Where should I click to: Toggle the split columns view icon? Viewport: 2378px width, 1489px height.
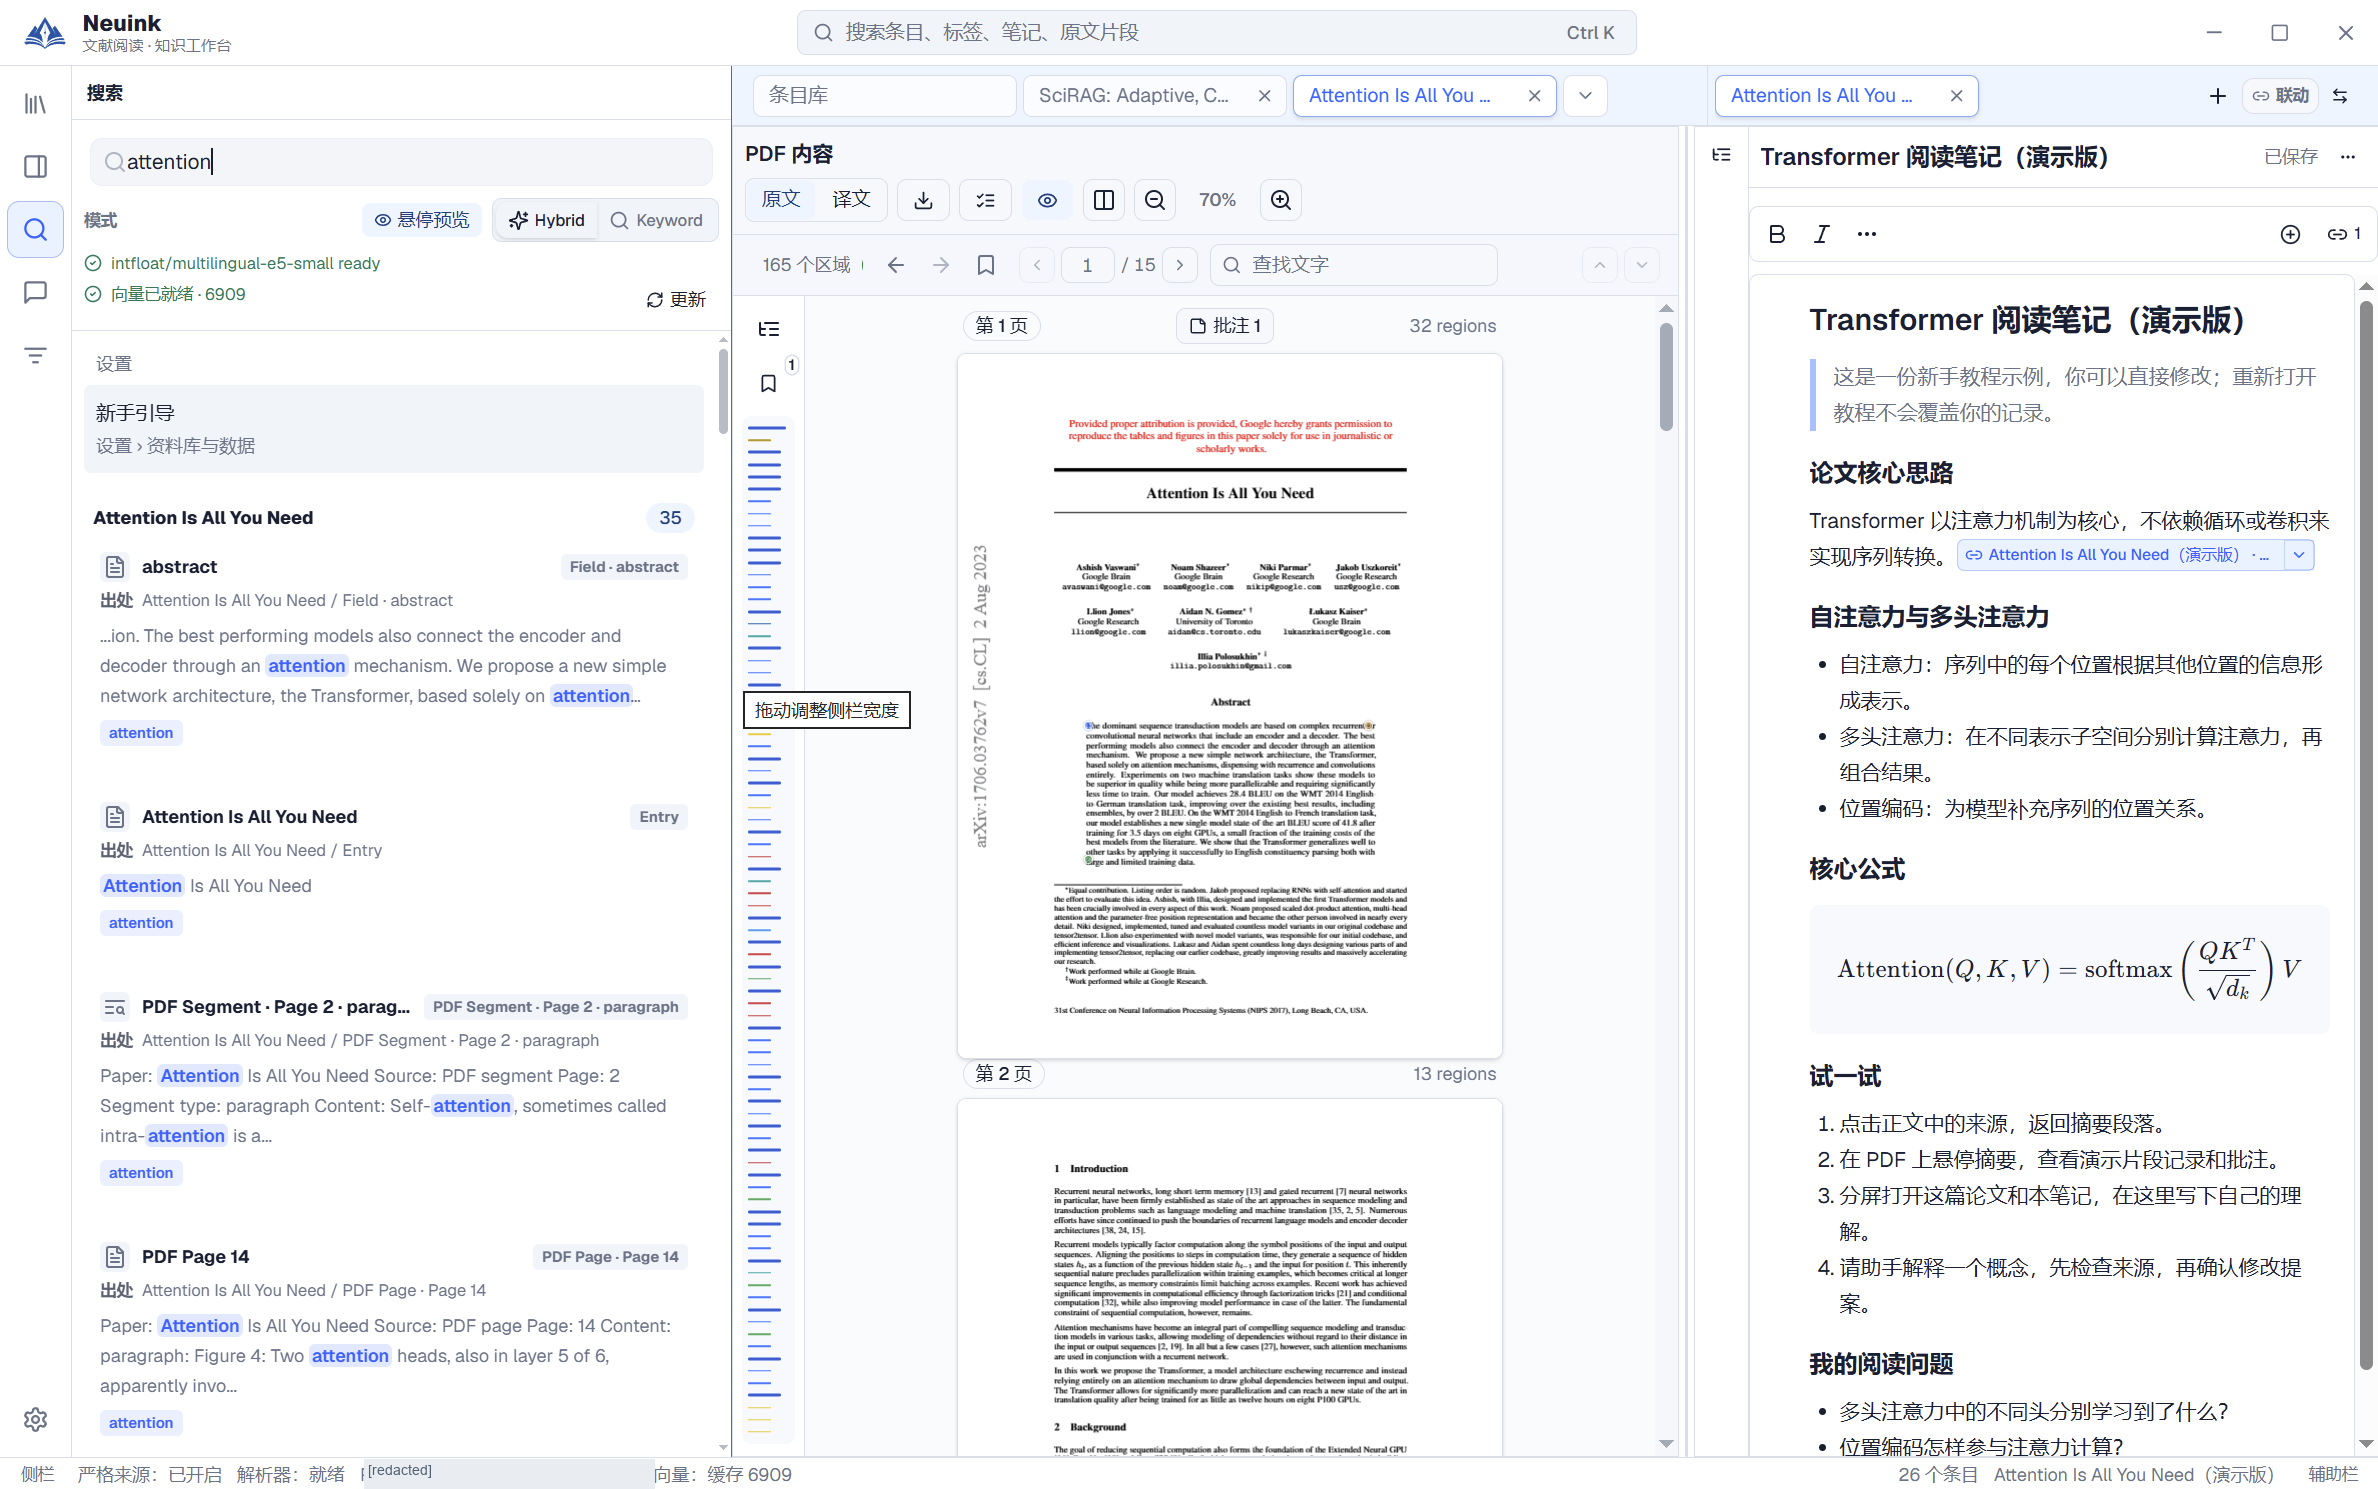[1104, 200]
